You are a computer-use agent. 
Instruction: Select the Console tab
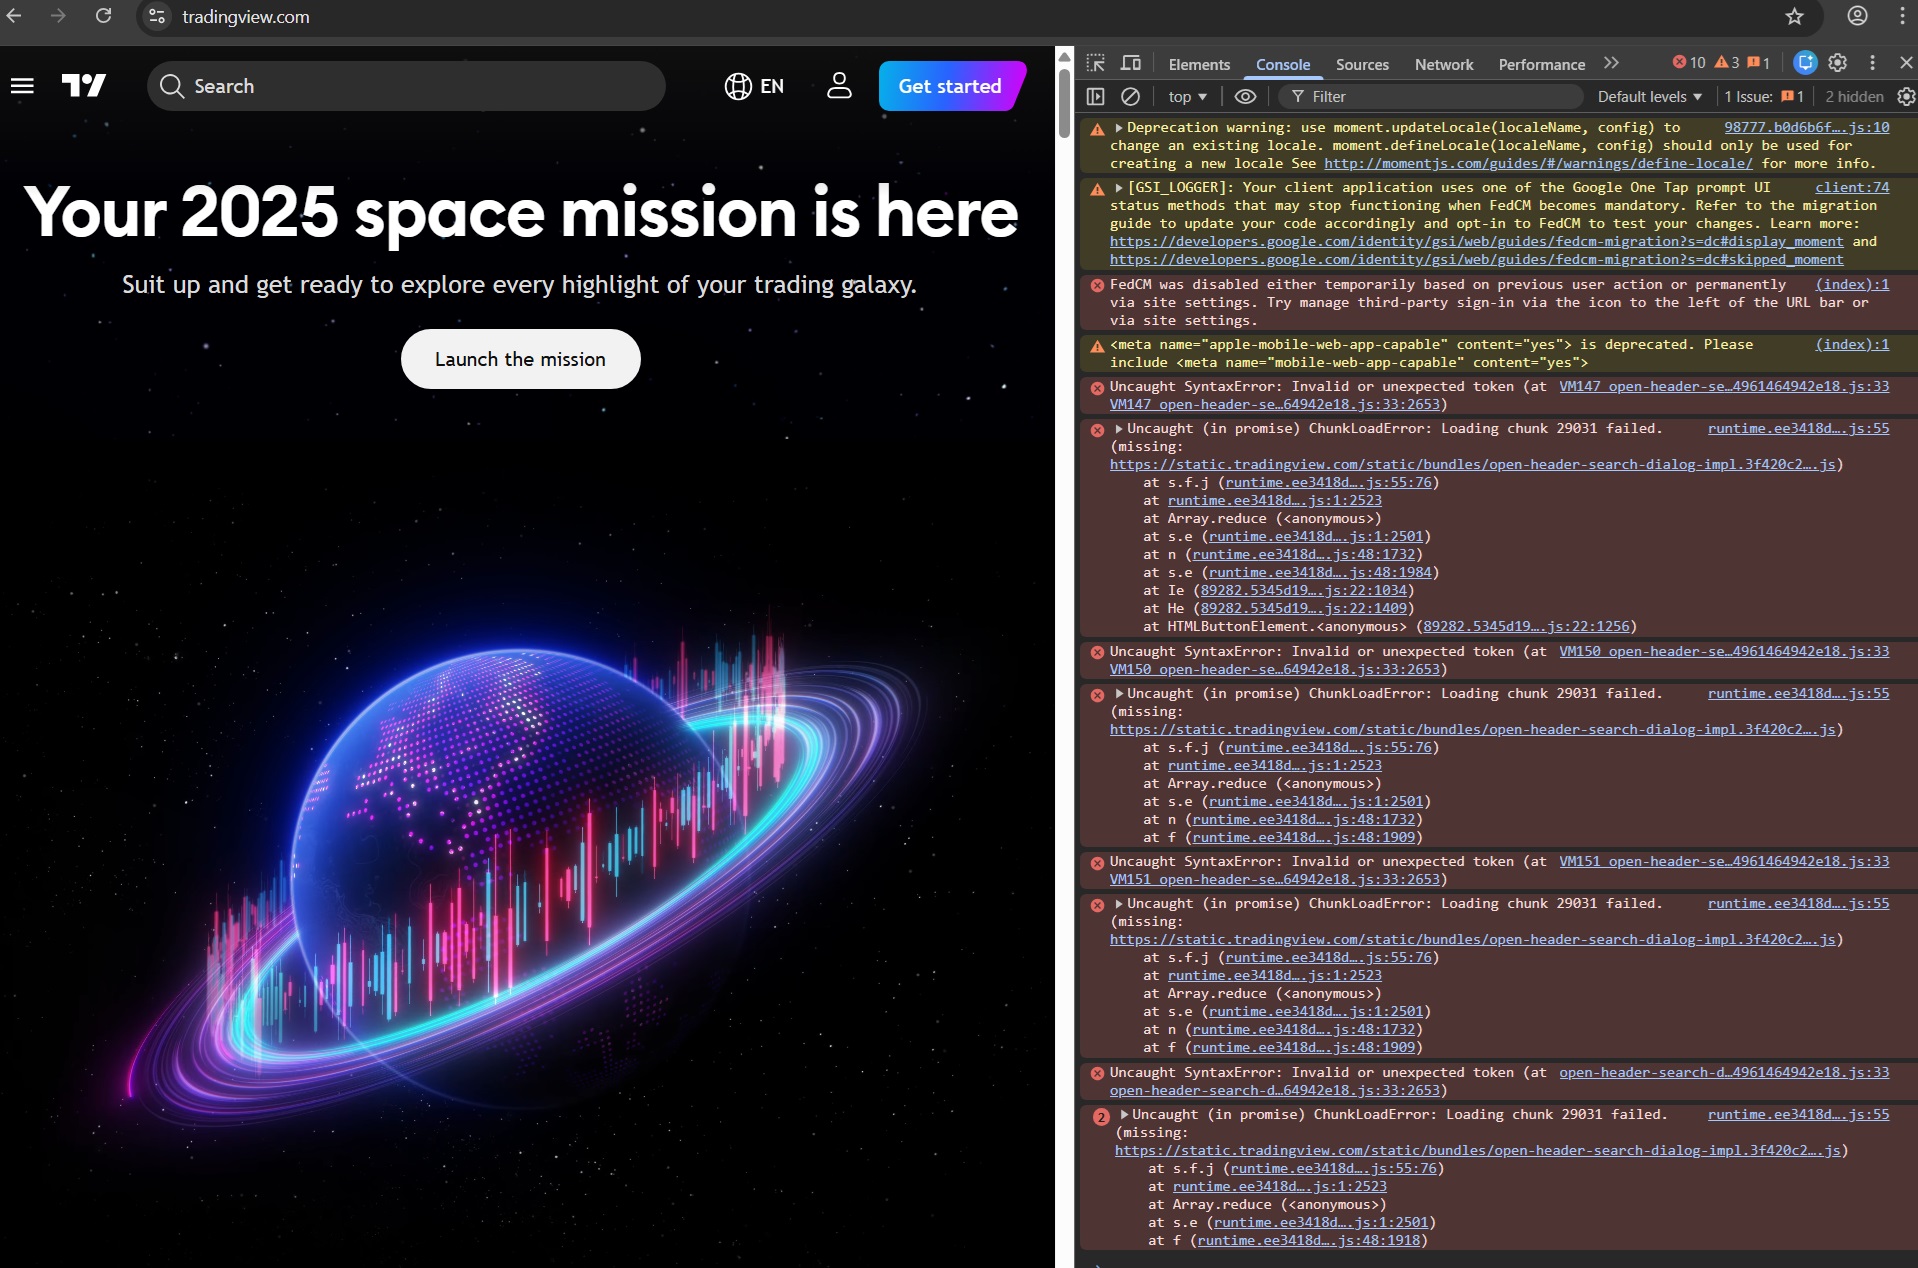[1283, 64]
